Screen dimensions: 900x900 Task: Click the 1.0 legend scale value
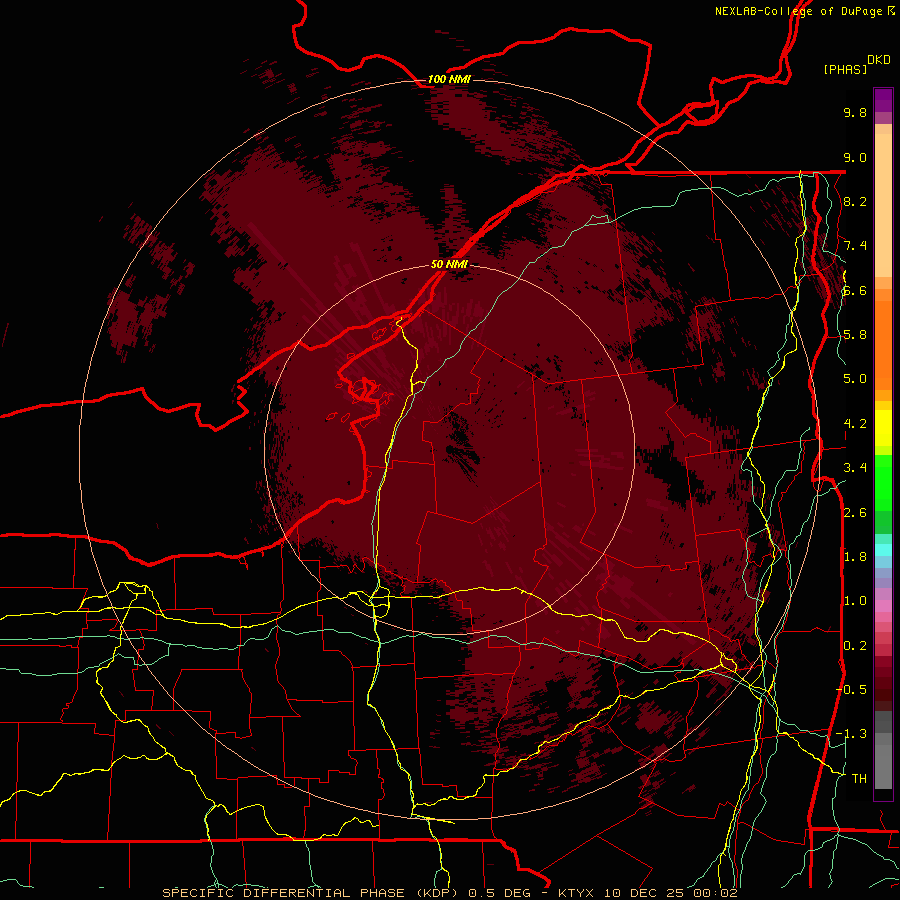855,601
